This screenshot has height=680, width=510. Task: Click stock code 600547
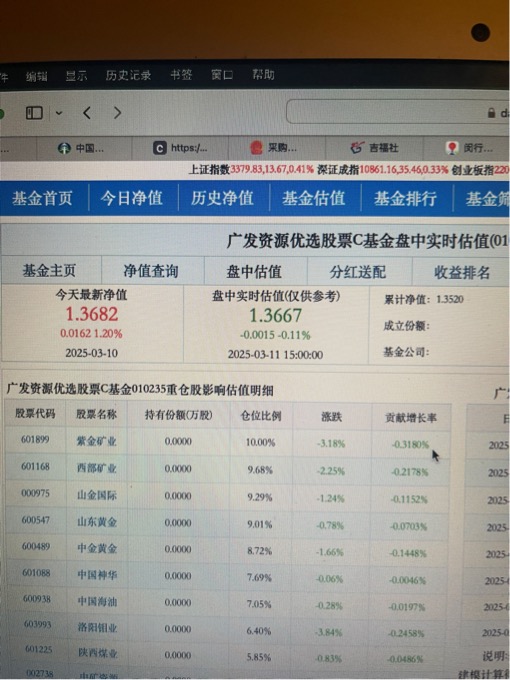[x=36, y=520]
